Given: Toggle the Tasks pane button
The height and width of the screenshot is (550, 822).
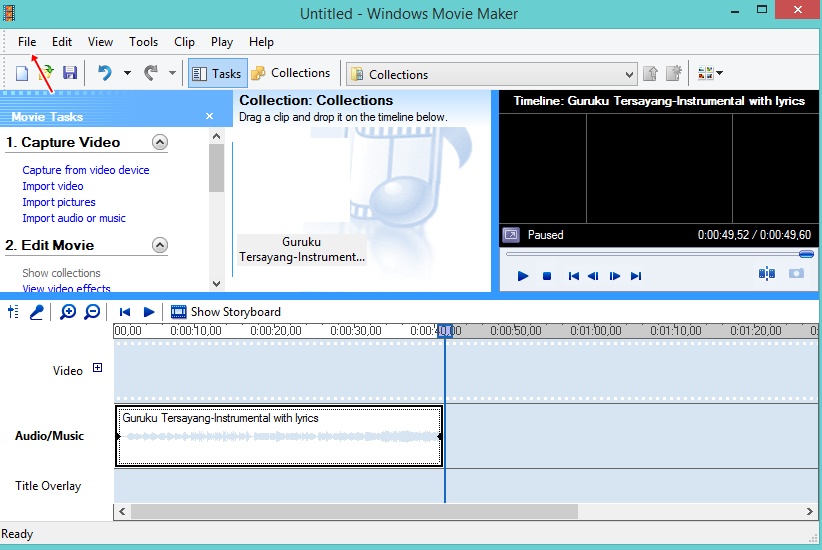Looking at the screenshot, I should 218,73.
